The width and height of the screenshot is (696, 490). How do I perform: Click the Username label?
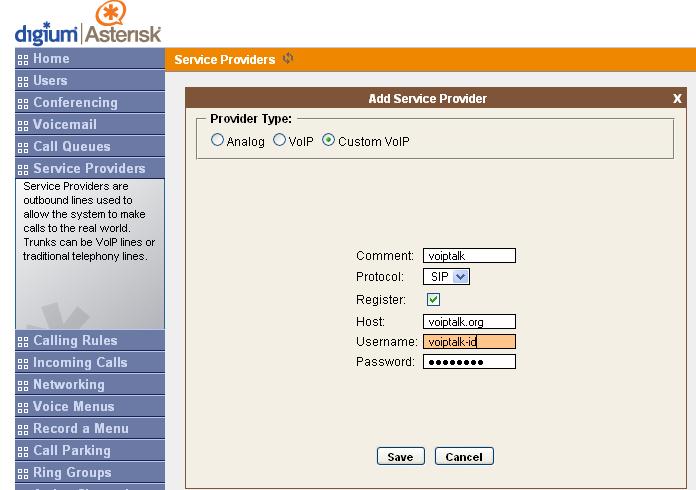(387, 342)
